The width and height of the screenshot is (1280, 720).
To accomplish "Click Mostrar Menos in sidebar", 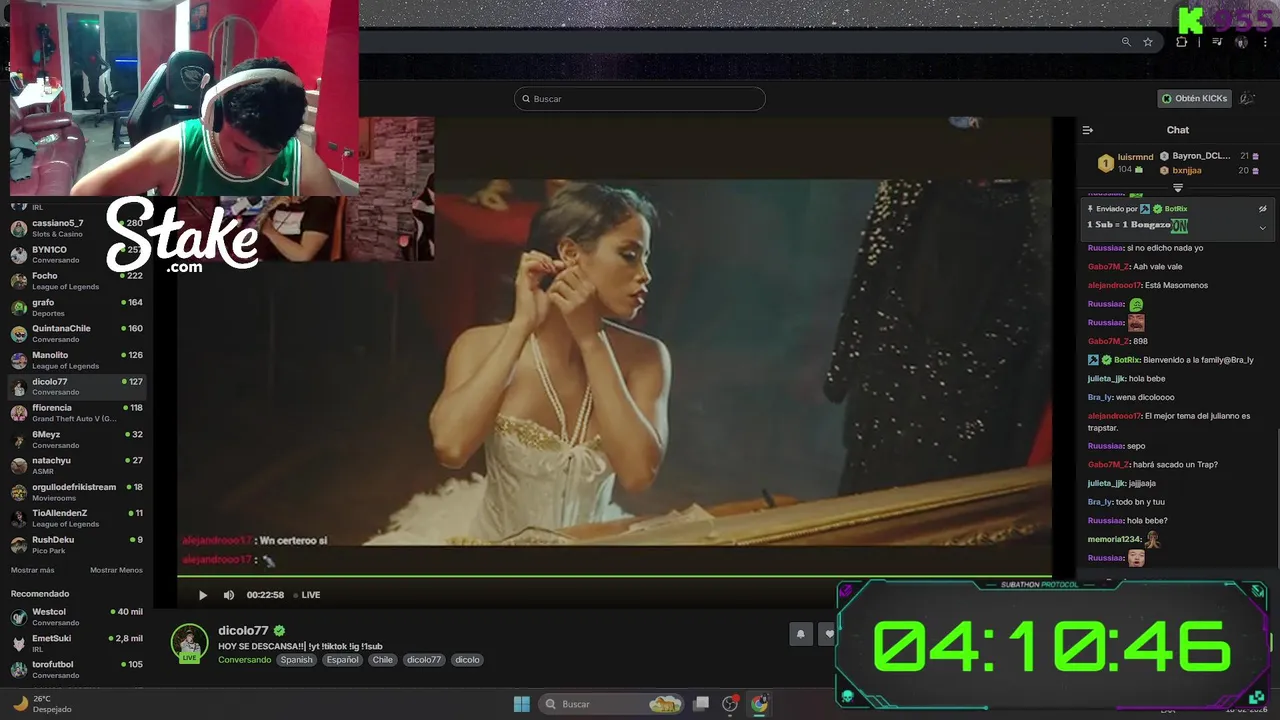I will [116, 570].
